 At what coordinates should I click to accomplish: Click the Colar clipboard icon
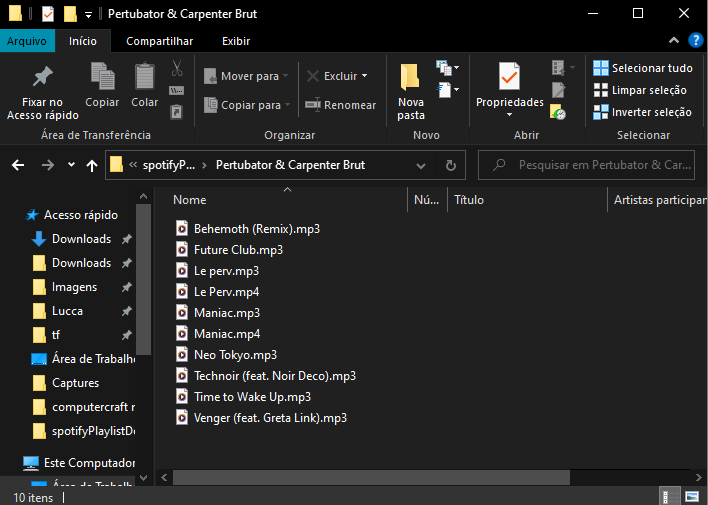click(144, 76)
